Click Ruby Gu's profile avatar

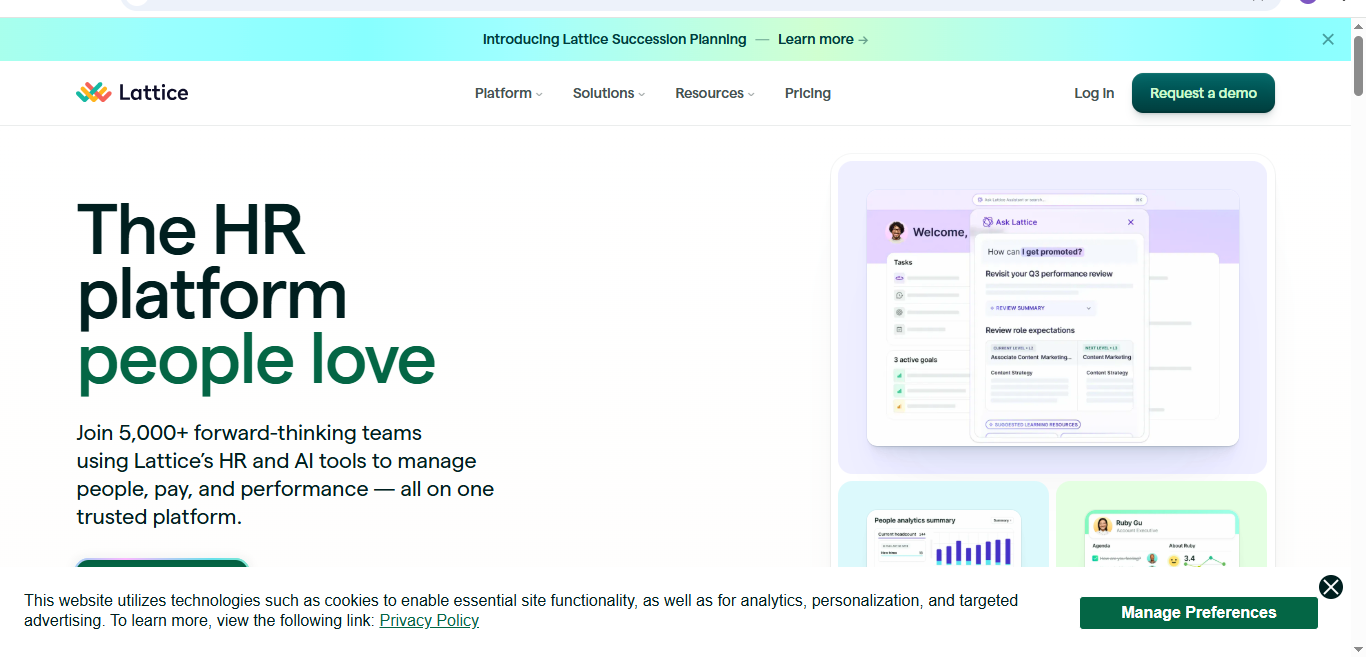(x=1102, y=525)
